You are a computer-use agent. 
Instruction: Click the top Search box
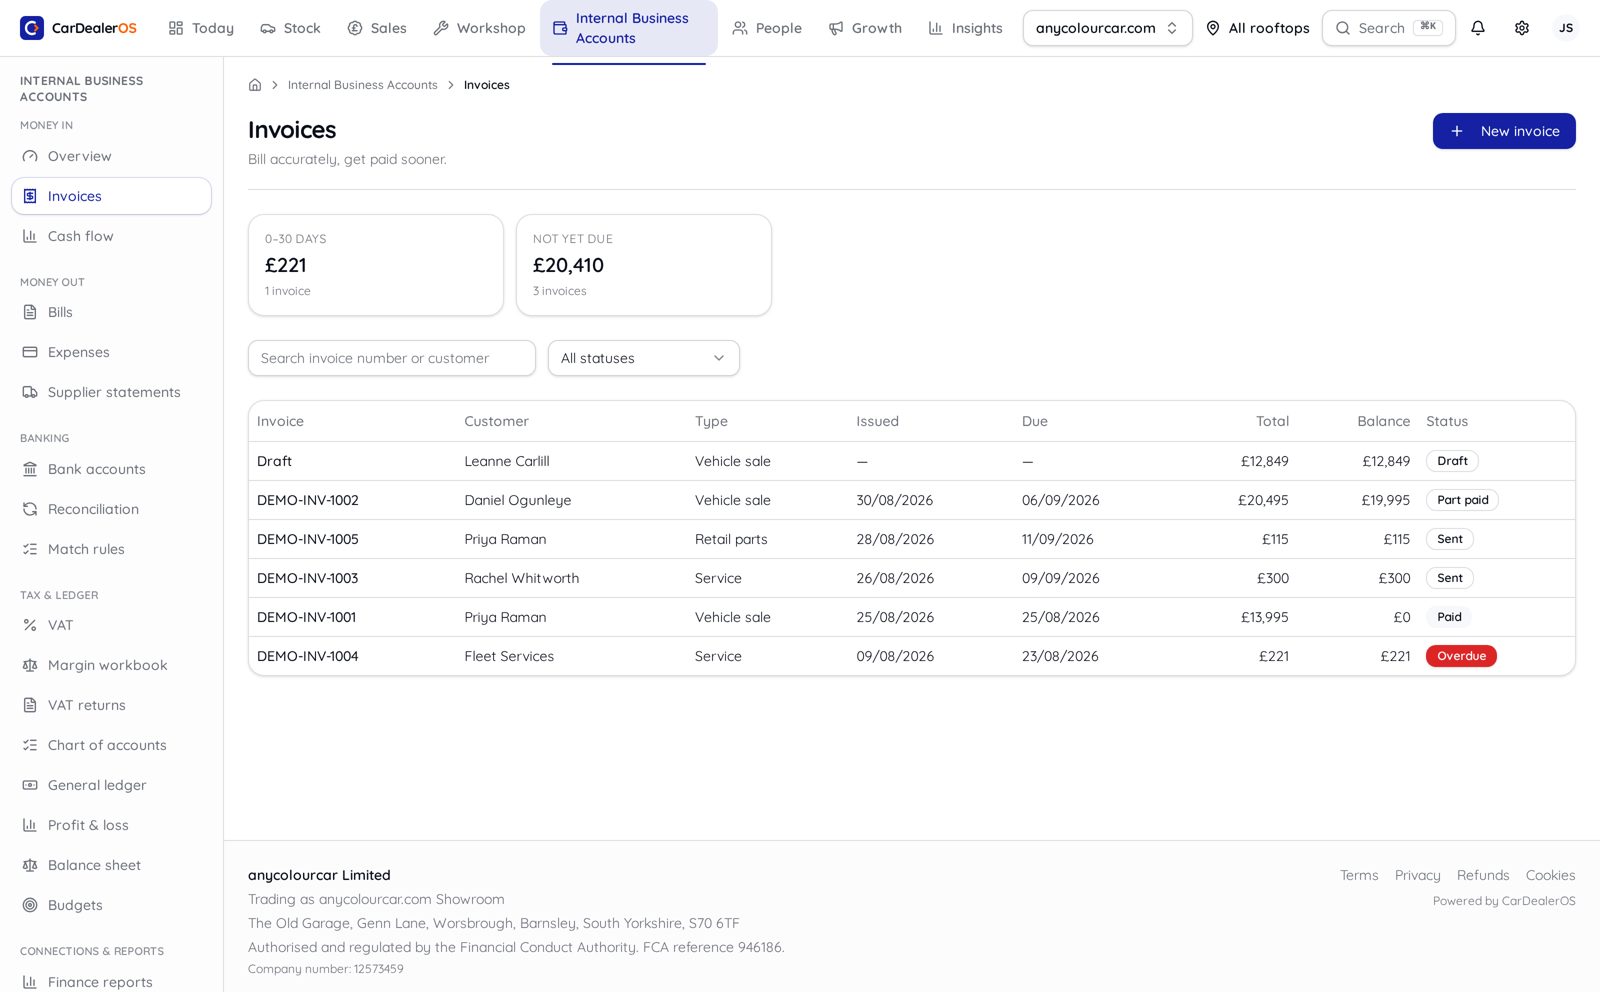pyautogui.click(x=1389, y=28)
